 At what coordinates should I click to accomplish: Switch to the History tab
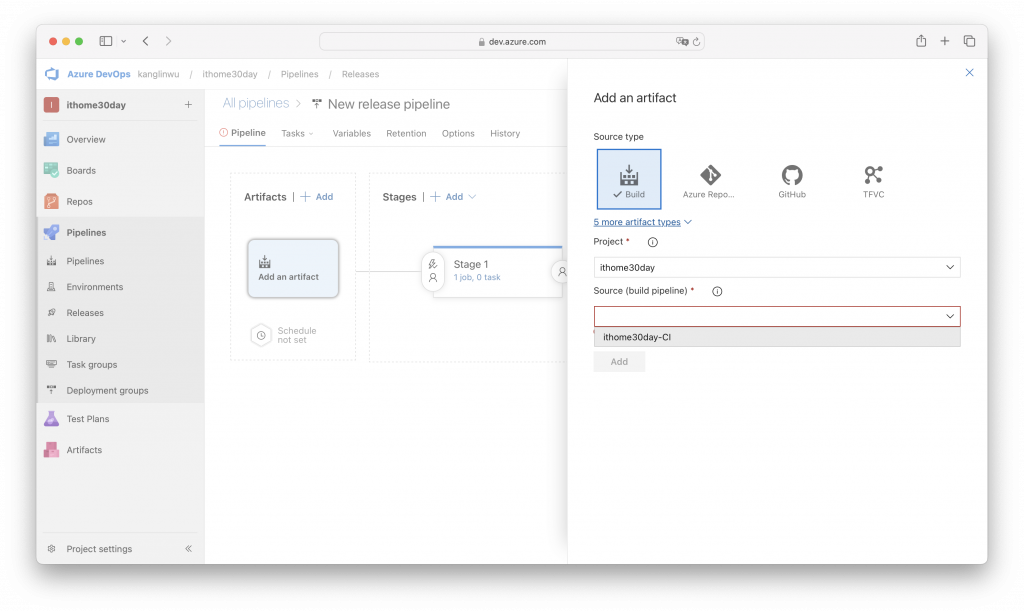click(x=505, y=133)
